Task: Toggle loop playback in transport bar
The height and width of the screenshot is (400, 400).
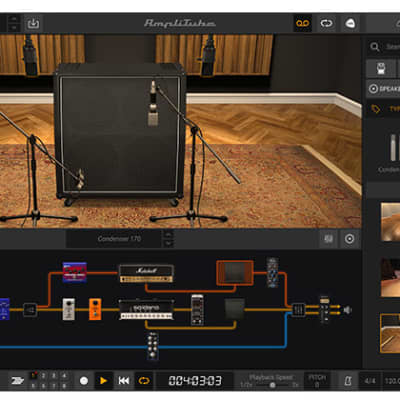Action: click(144, 380)
